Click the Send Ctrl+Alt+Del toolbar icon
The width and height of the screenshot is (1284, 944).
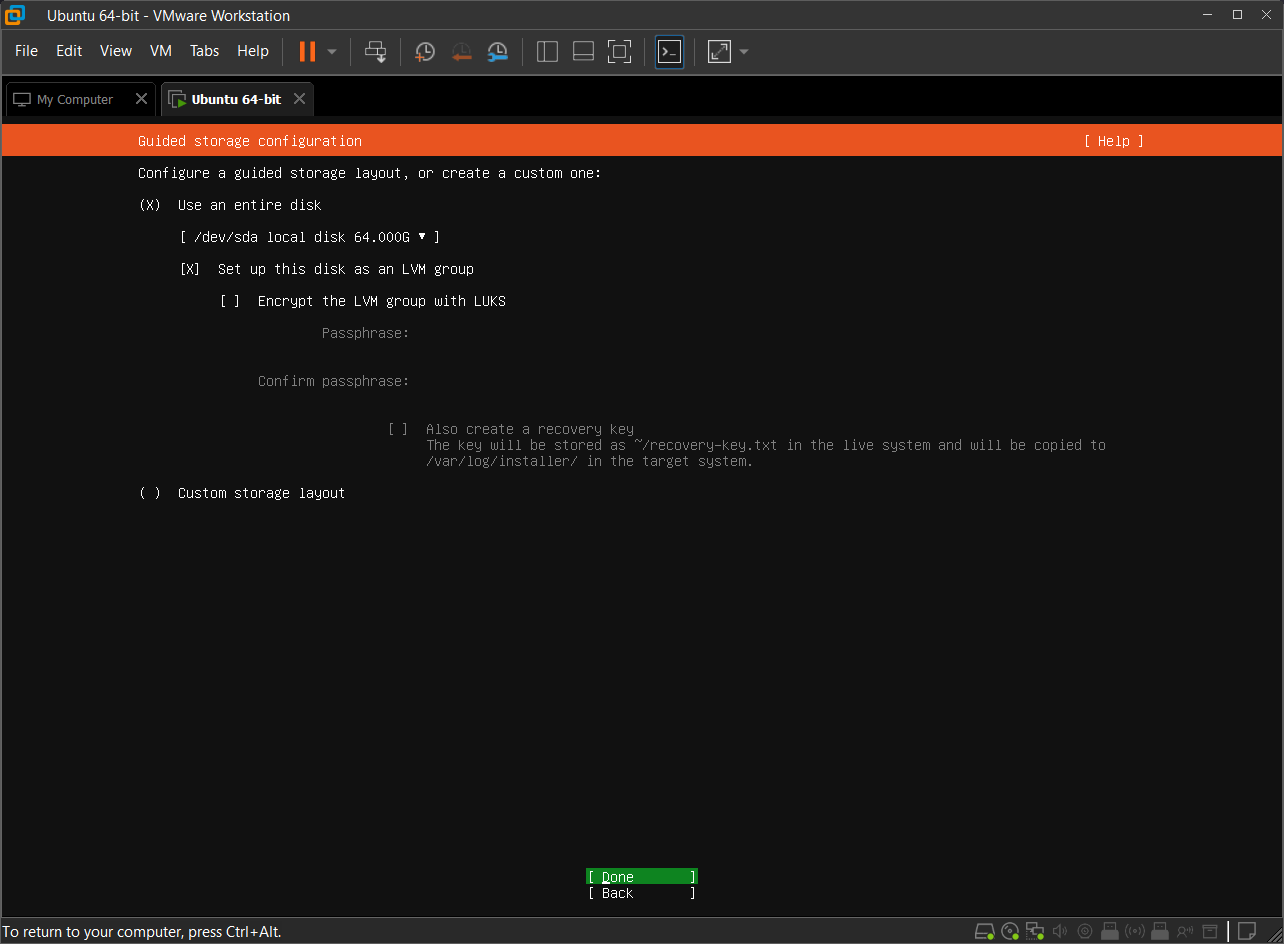376,51
